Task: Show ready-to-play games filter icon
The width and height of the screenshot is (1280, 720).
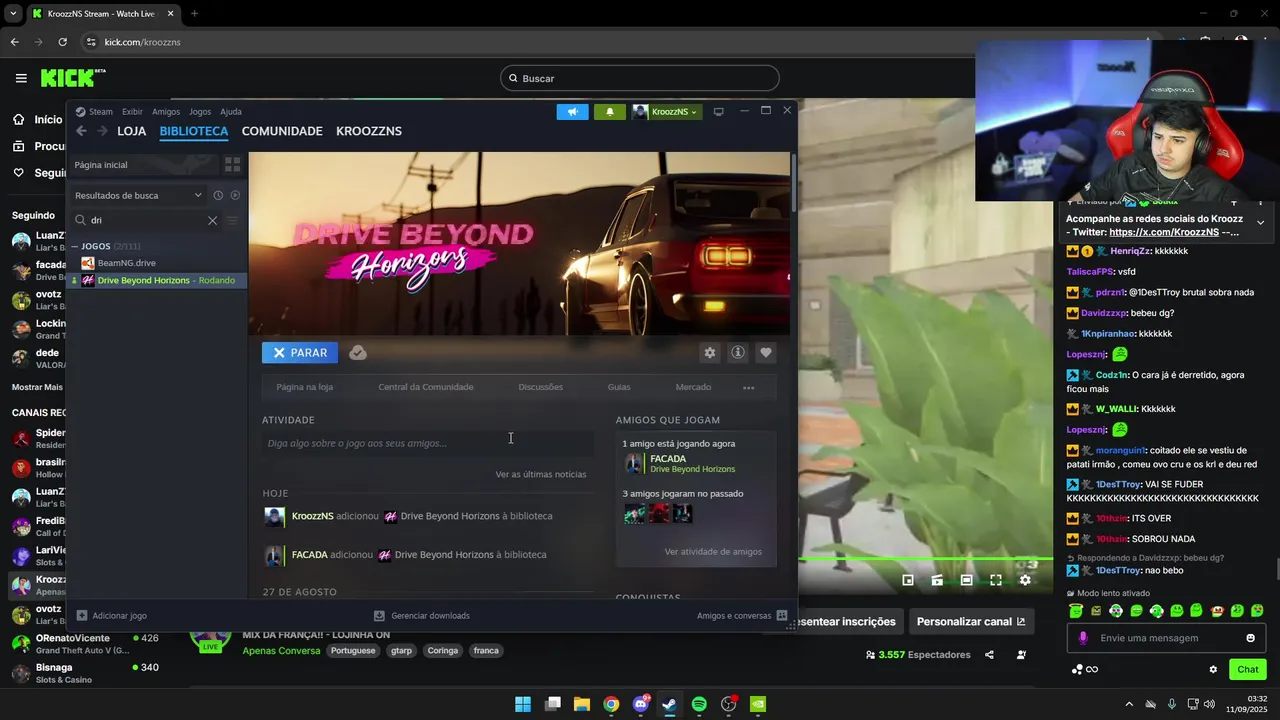Action: (x=235, y=195)
